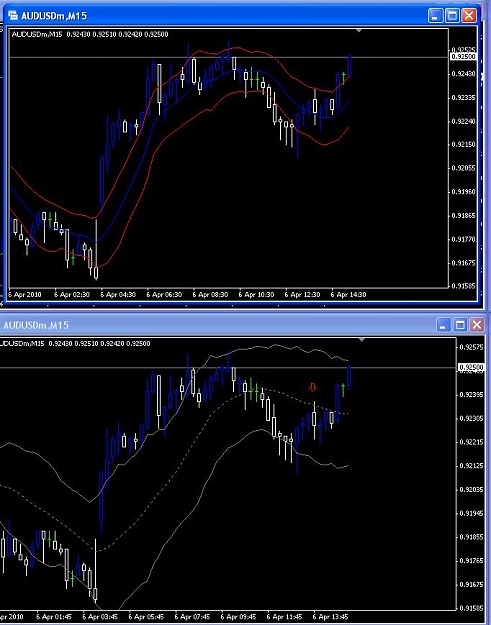The height and width of the screenshot is (625, 491).
Task: Close the upper AUDUSDm,M15 chart window
Action: (x=469, y=16)
